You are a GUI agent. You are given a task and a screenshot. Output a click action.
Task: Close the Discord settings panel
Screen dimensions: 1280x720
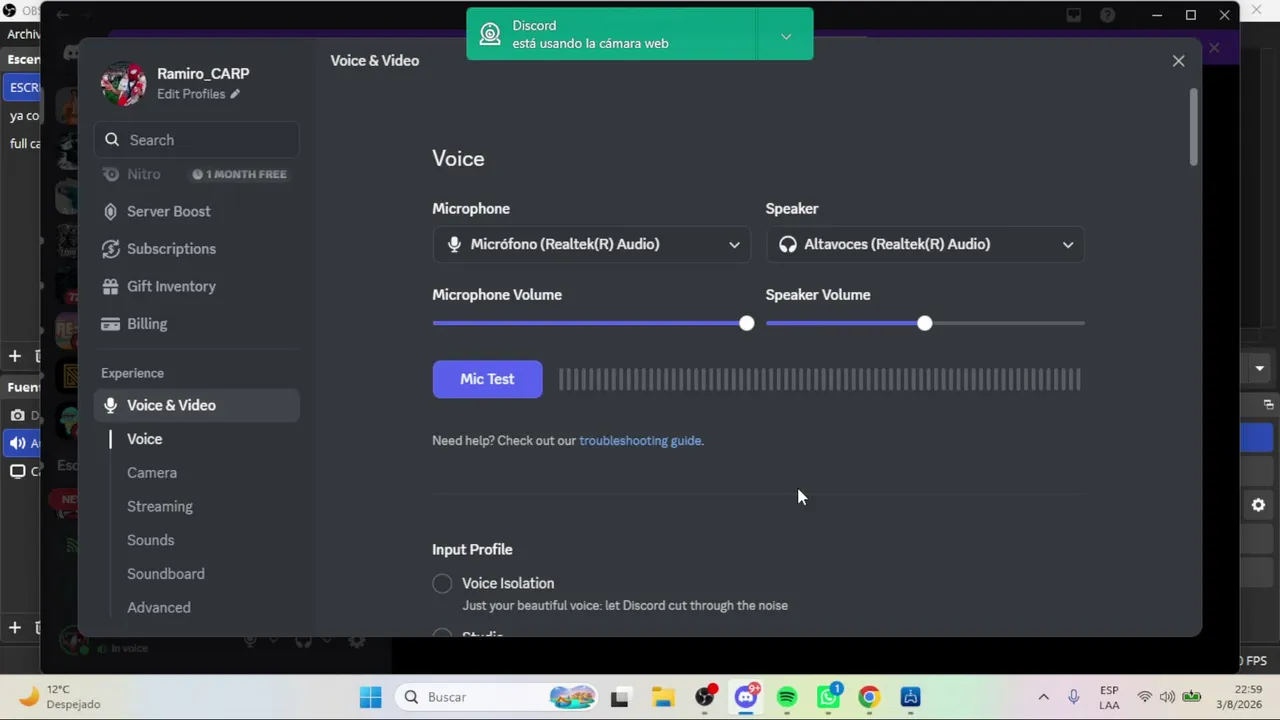(x=1178, y=61)
